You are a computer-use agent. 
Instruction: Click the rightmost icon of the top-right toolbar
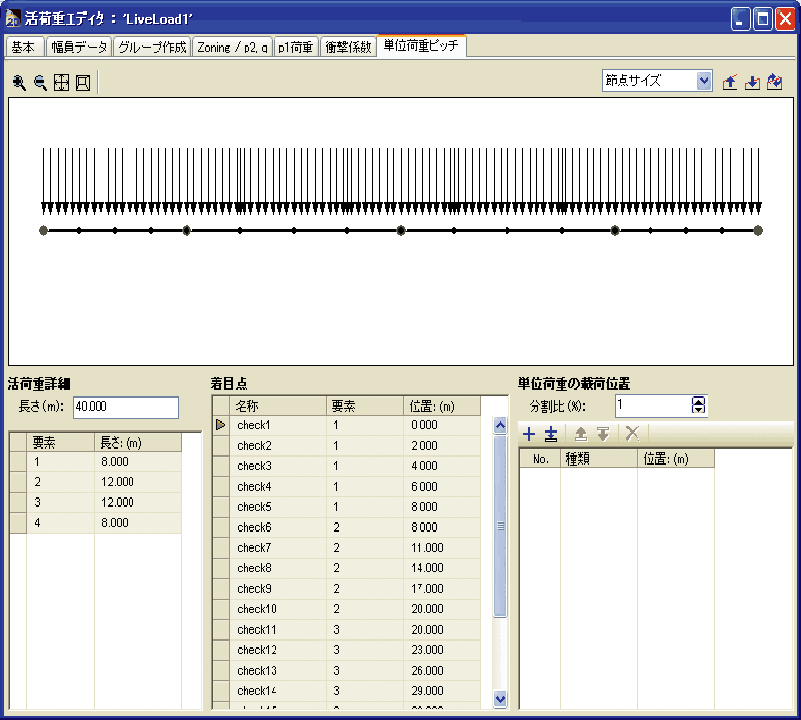tap(774, 82)
